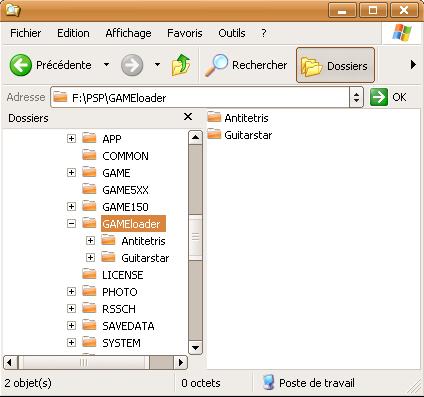Expand the GAME150 folder node

71,206
